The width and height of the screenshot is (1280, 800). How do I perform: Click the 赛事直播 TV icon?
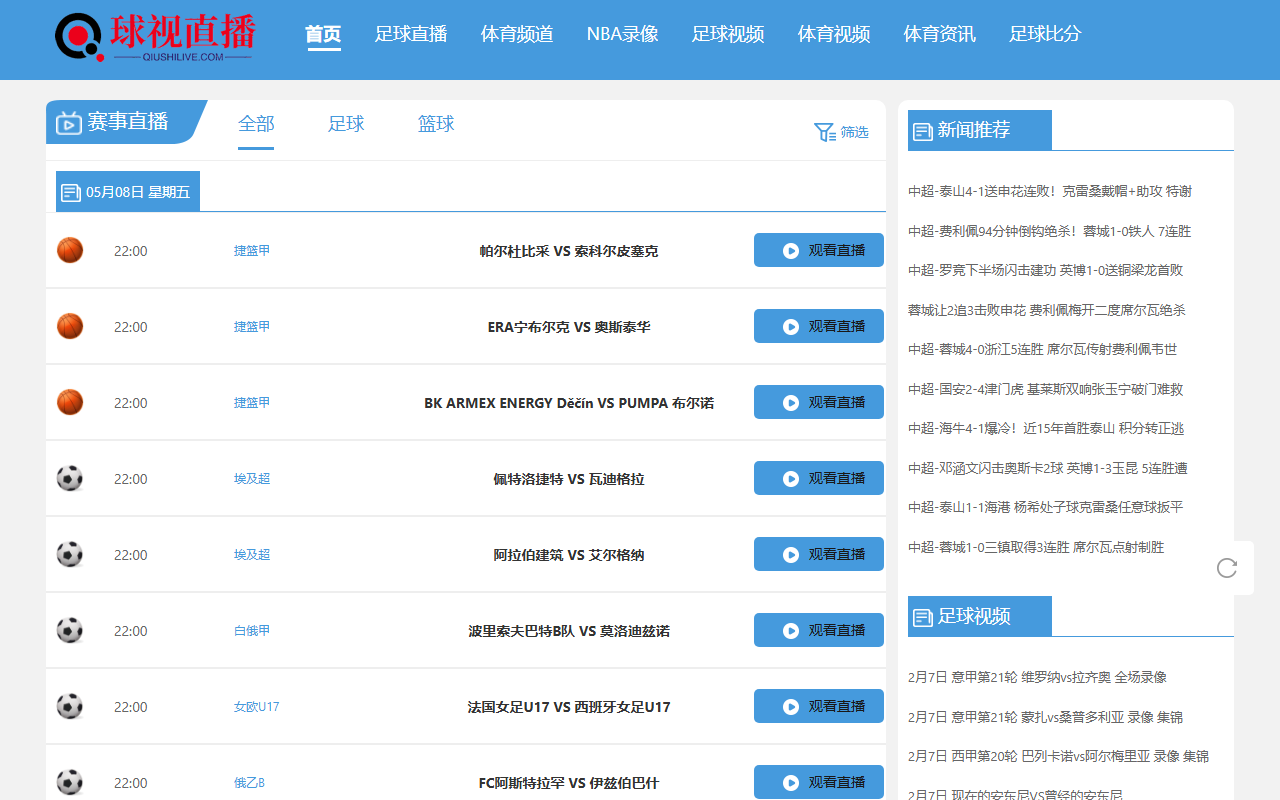tap(69, 123)
